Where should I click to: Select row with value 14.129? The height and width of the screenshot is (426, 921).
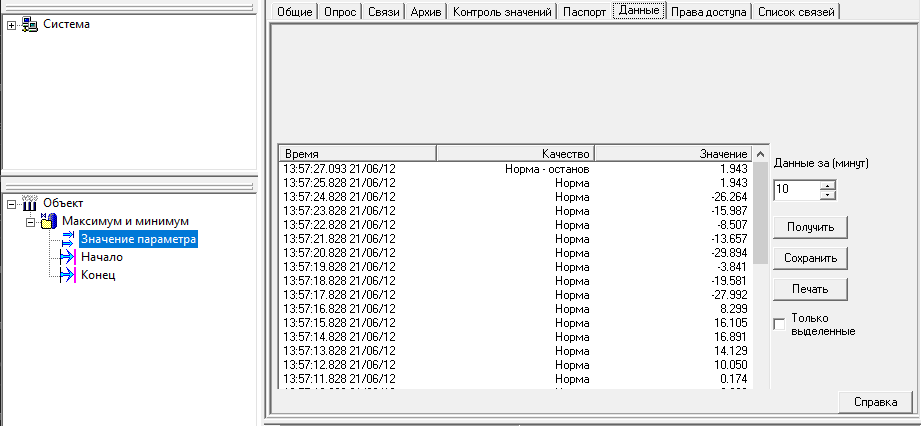516,351
